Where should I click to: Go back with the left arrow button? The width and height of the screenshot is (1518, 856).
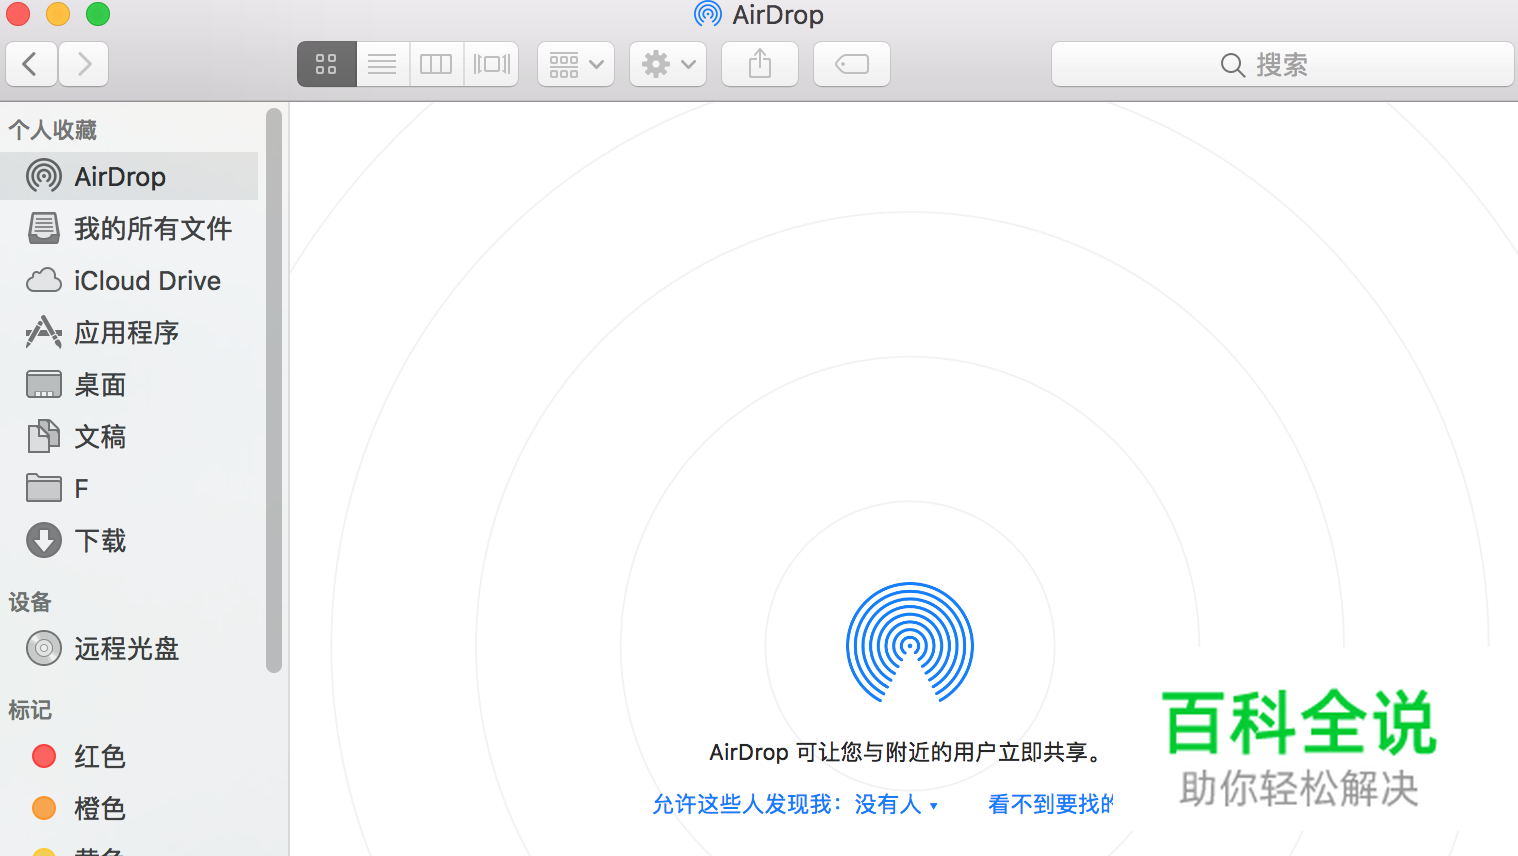(x=31, y=65)
